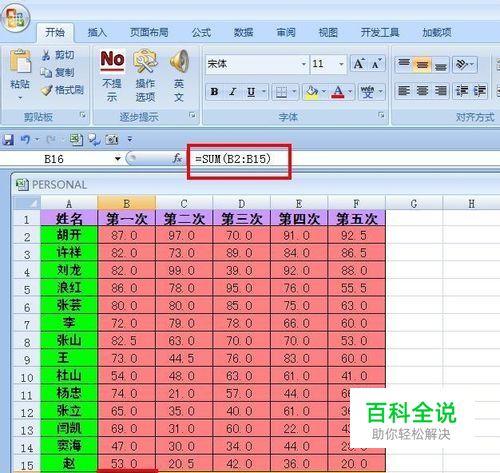Expand the 剪贴板 clipboard dialog launcher
The image size is (500, 473).
[83, 115]
